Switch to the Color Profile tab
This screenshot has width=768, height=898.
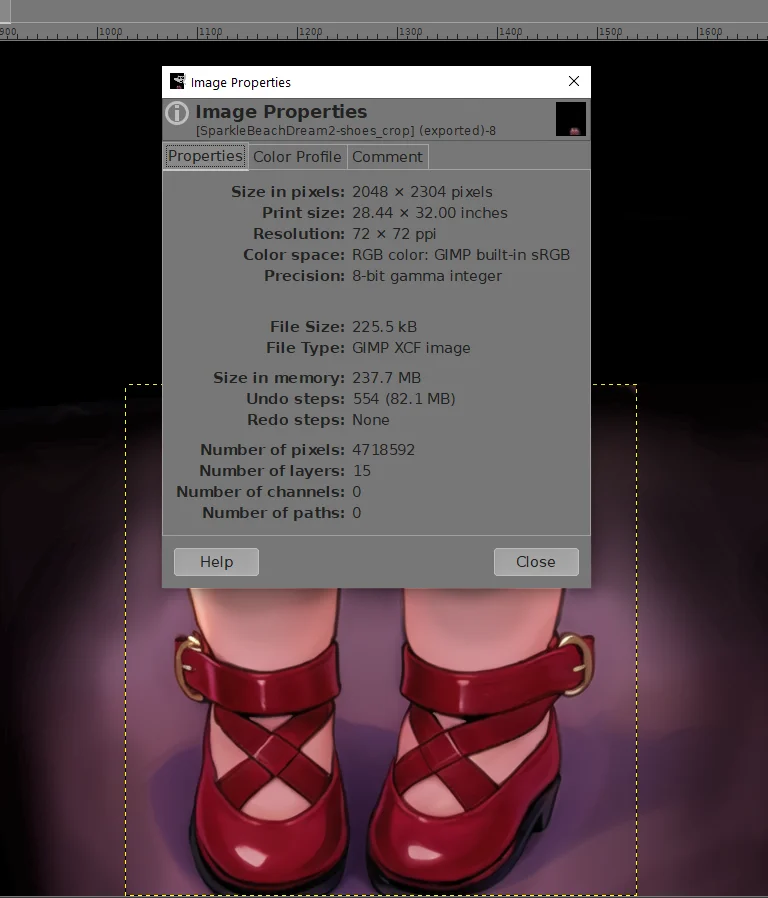tap(297, 157)
